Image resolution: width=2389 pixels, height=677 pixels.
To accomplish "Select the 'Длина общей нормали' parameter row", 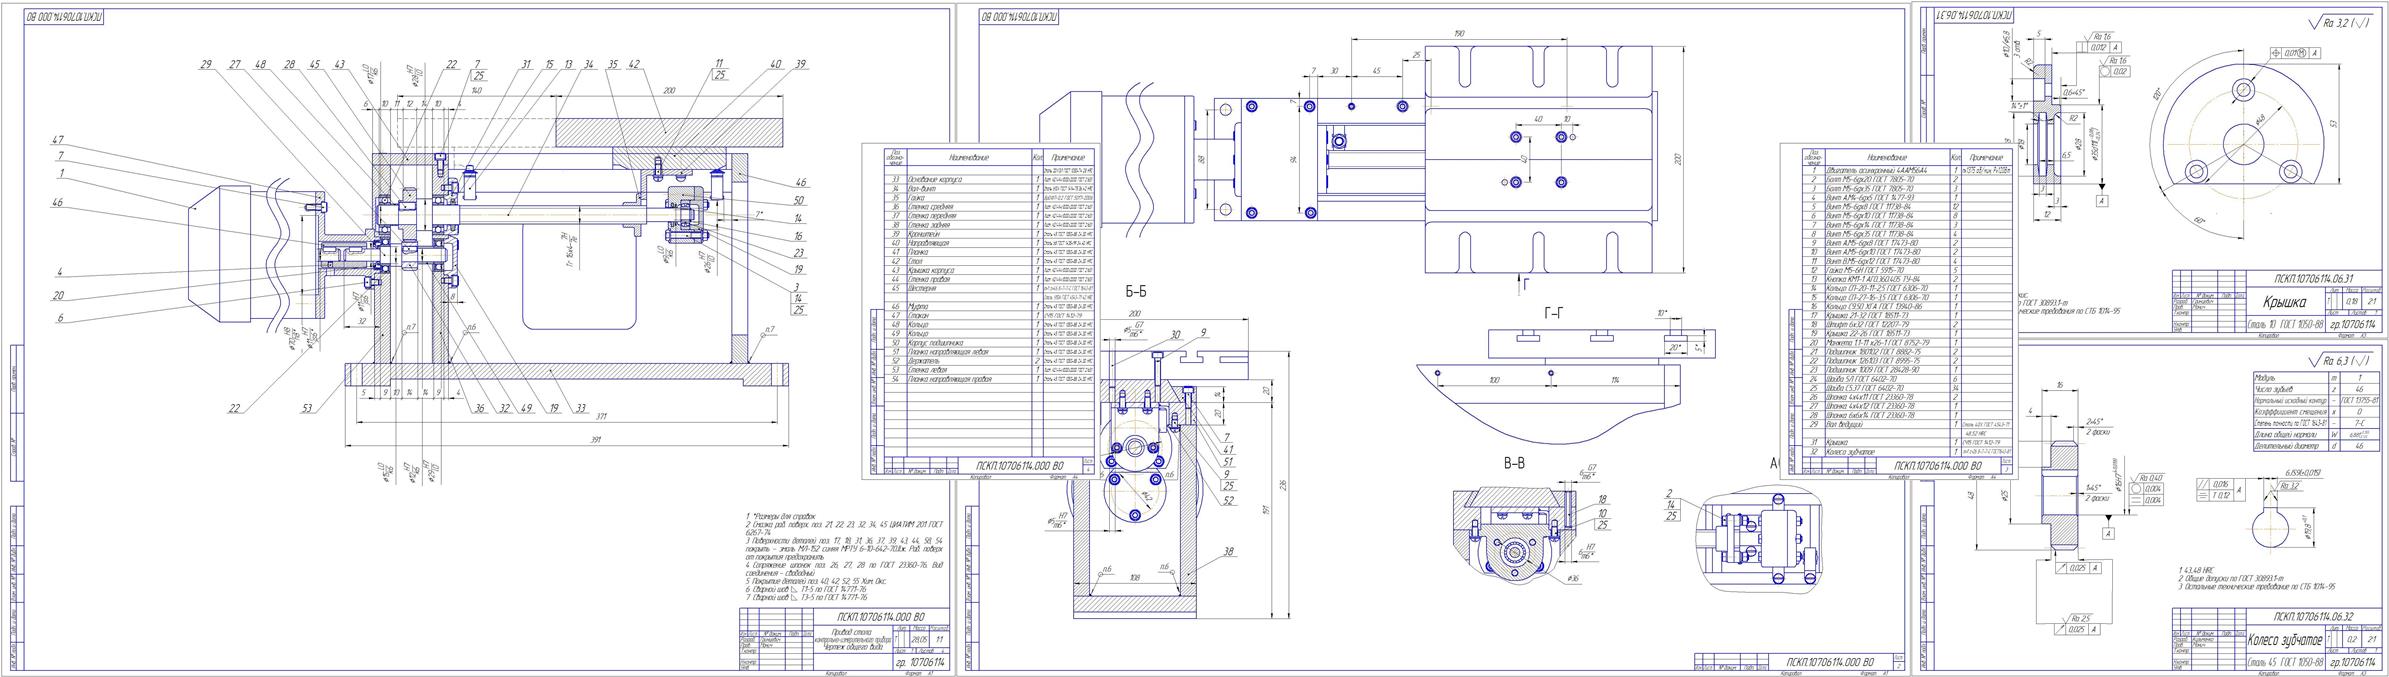I will tap(2317, 434).
